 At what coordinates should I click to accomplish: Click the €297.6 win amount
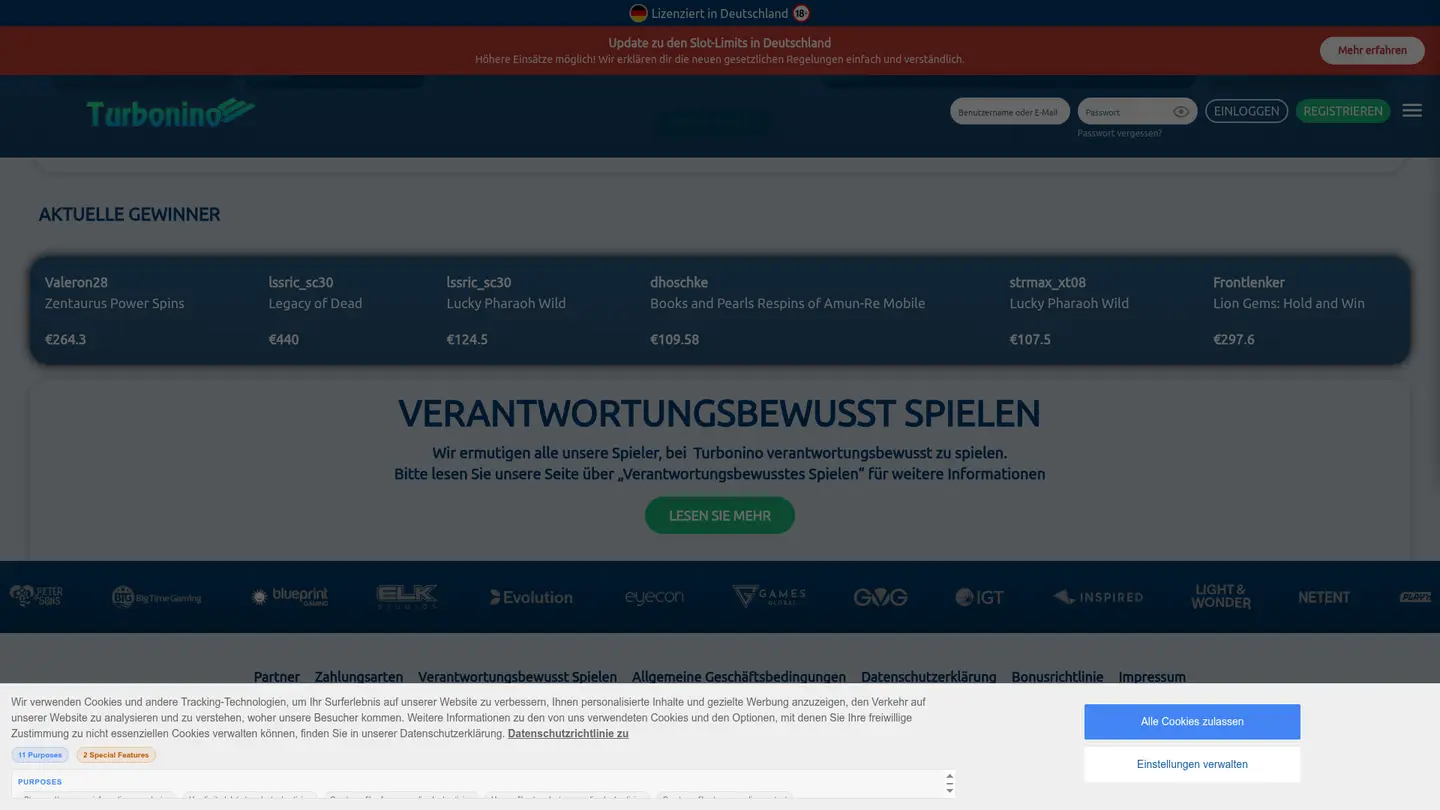tap(1234, 339)
